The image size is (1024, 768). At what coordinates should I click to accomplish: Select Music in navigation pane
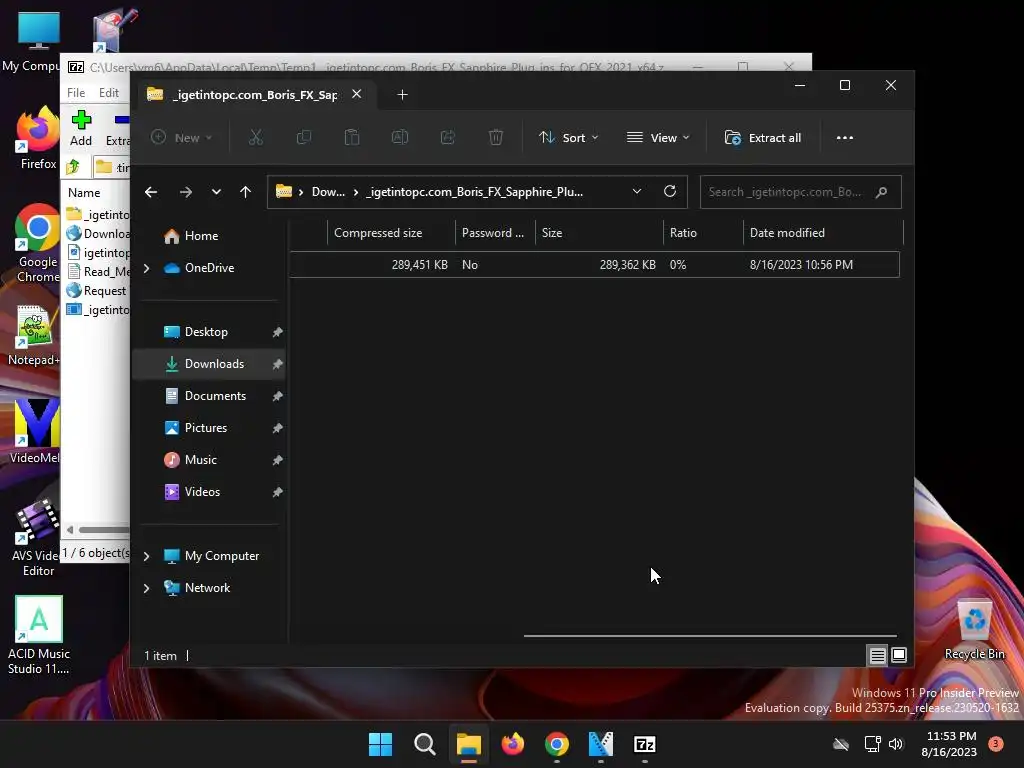point(200,460)
